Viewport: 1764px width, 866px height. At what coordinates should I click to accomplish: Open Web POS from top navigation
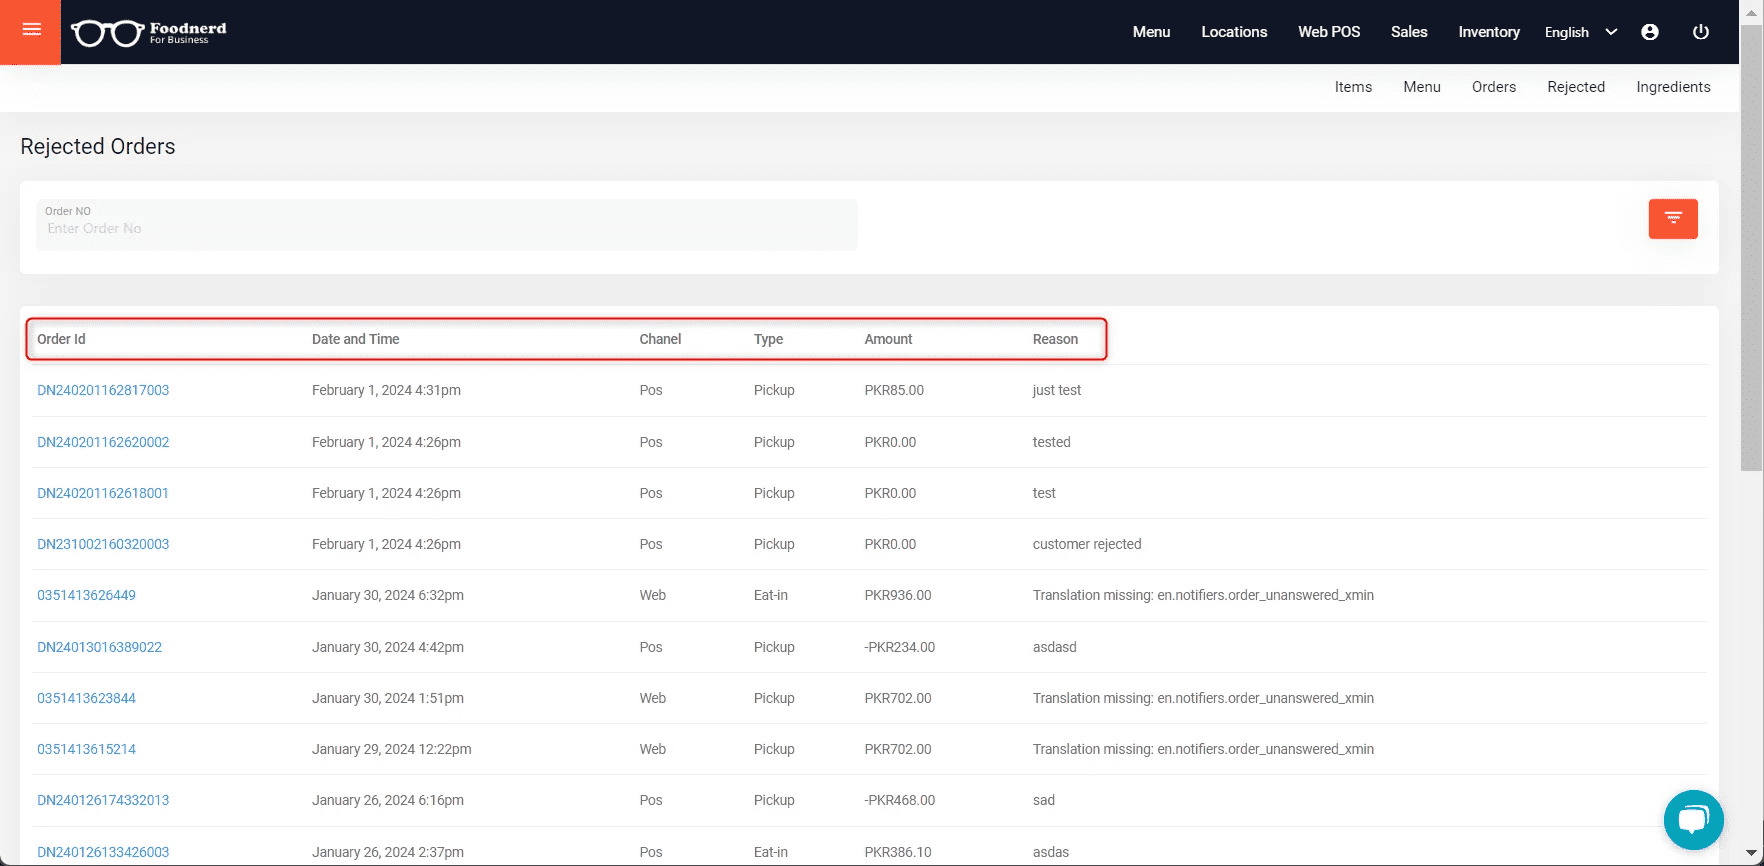[x=1329, y=32]
